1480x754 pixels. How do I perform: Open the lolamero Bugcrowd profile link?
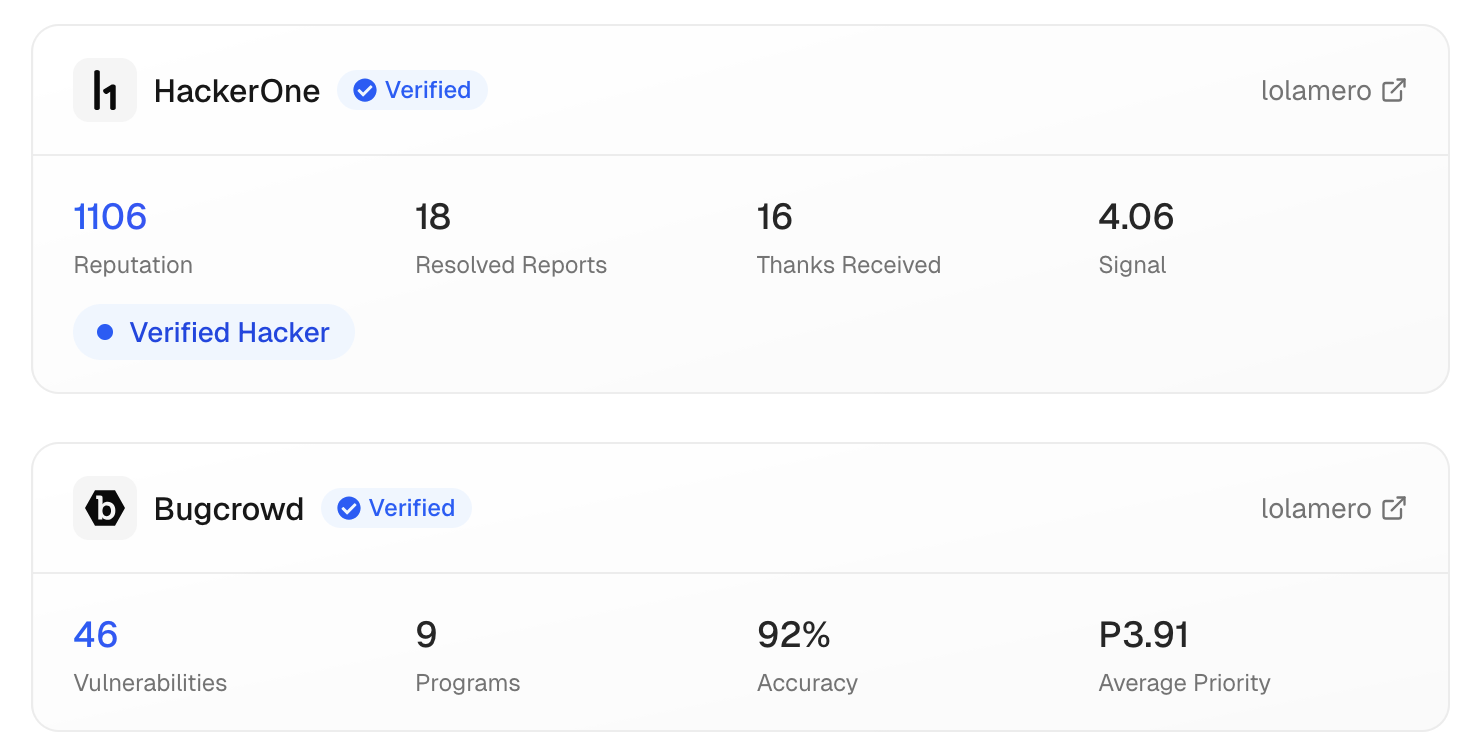click(1316, 509)
